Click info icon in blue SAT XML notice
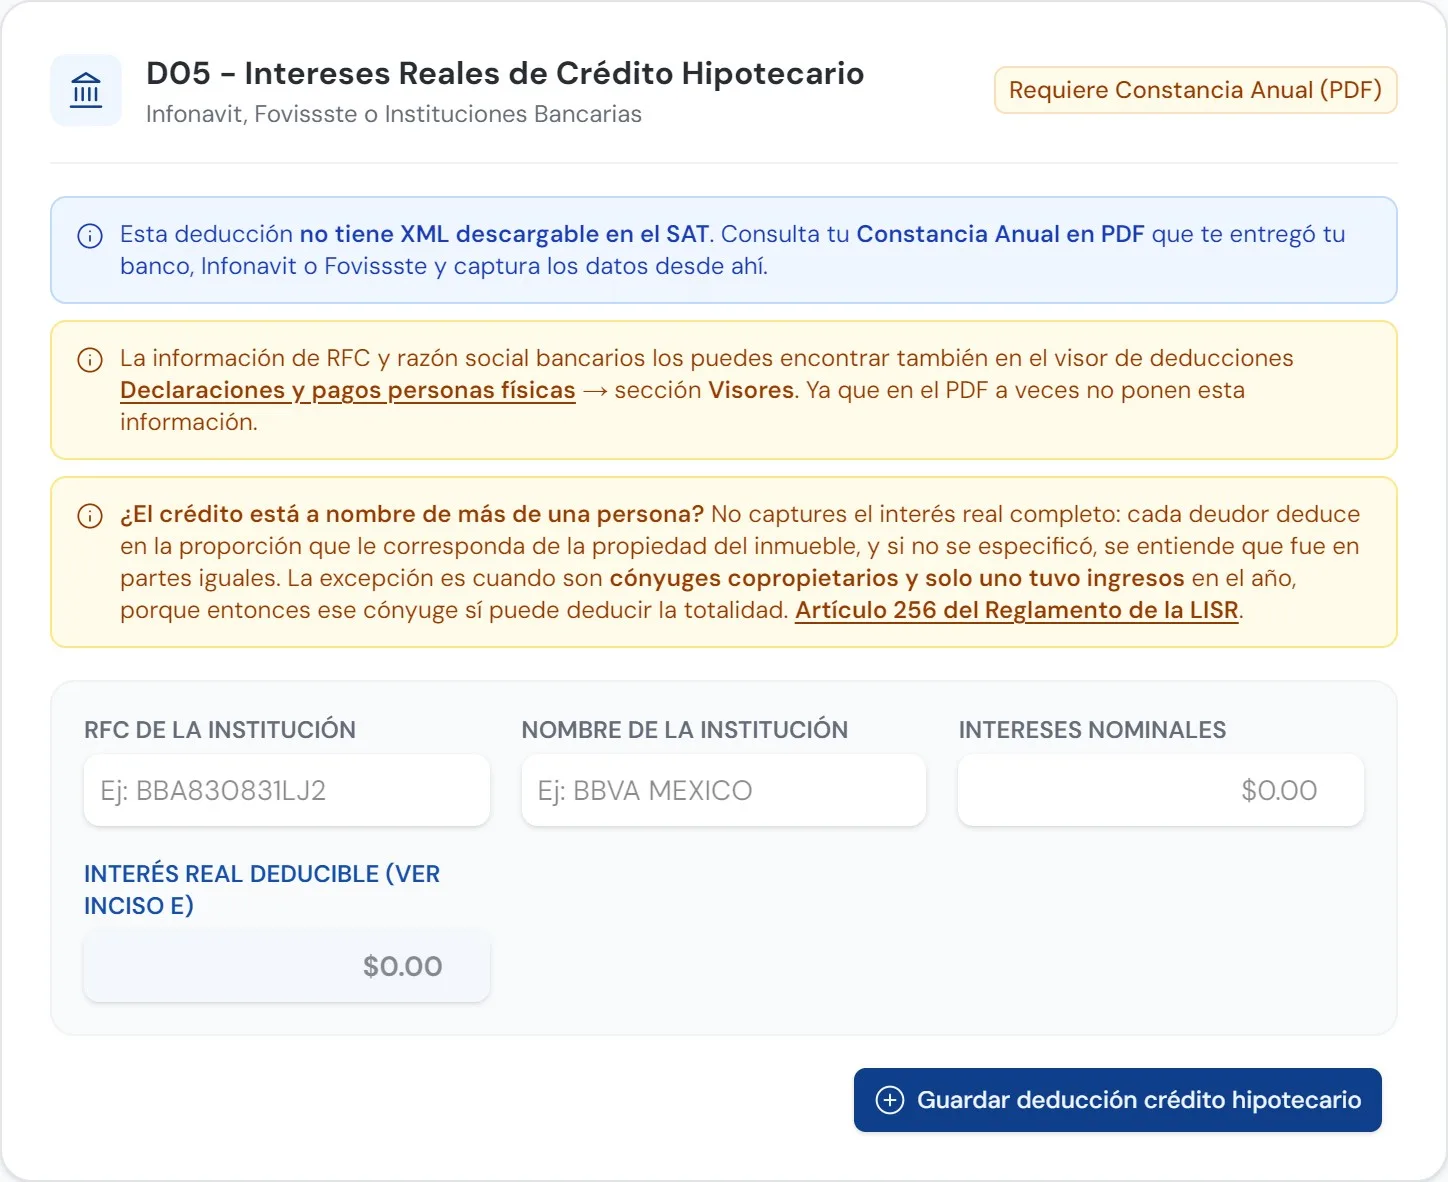The height and width of the screenshot is (1182, 1448). [x=90, y=236]
